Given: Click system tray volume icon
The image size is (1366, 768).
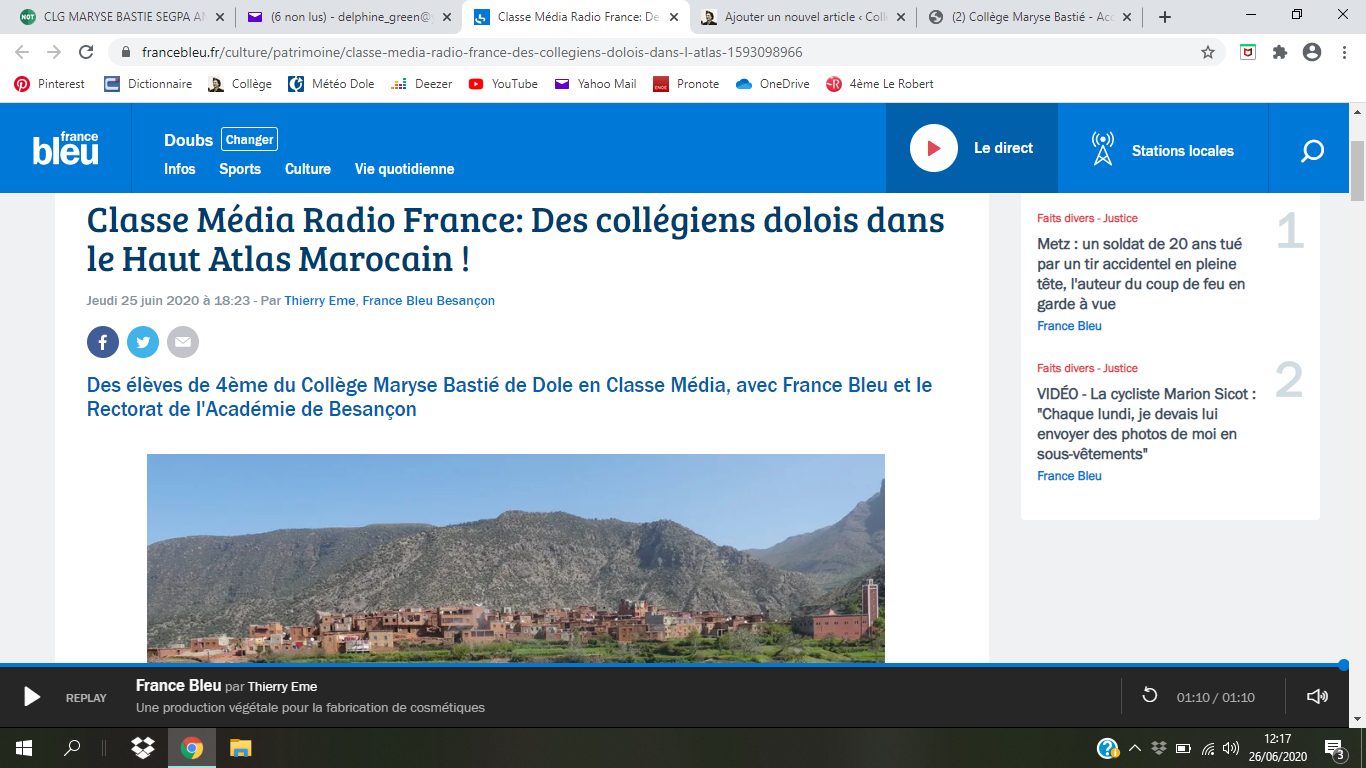Looking at the screenshot, I should [x=1230, y=748].
